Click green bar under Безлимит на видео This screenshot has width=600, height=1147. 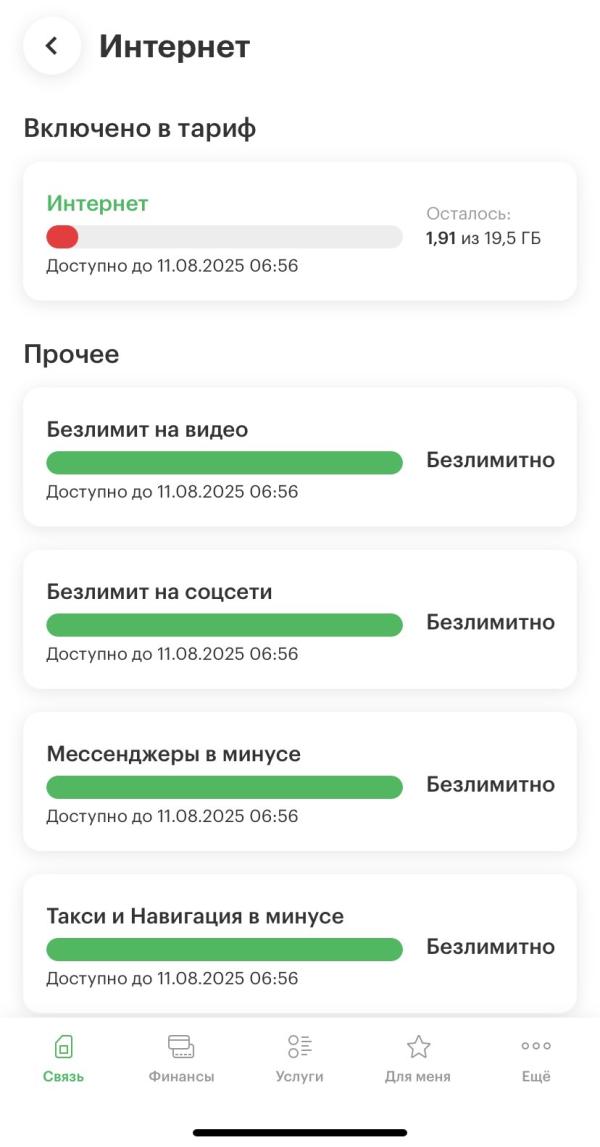click(224, 462)
